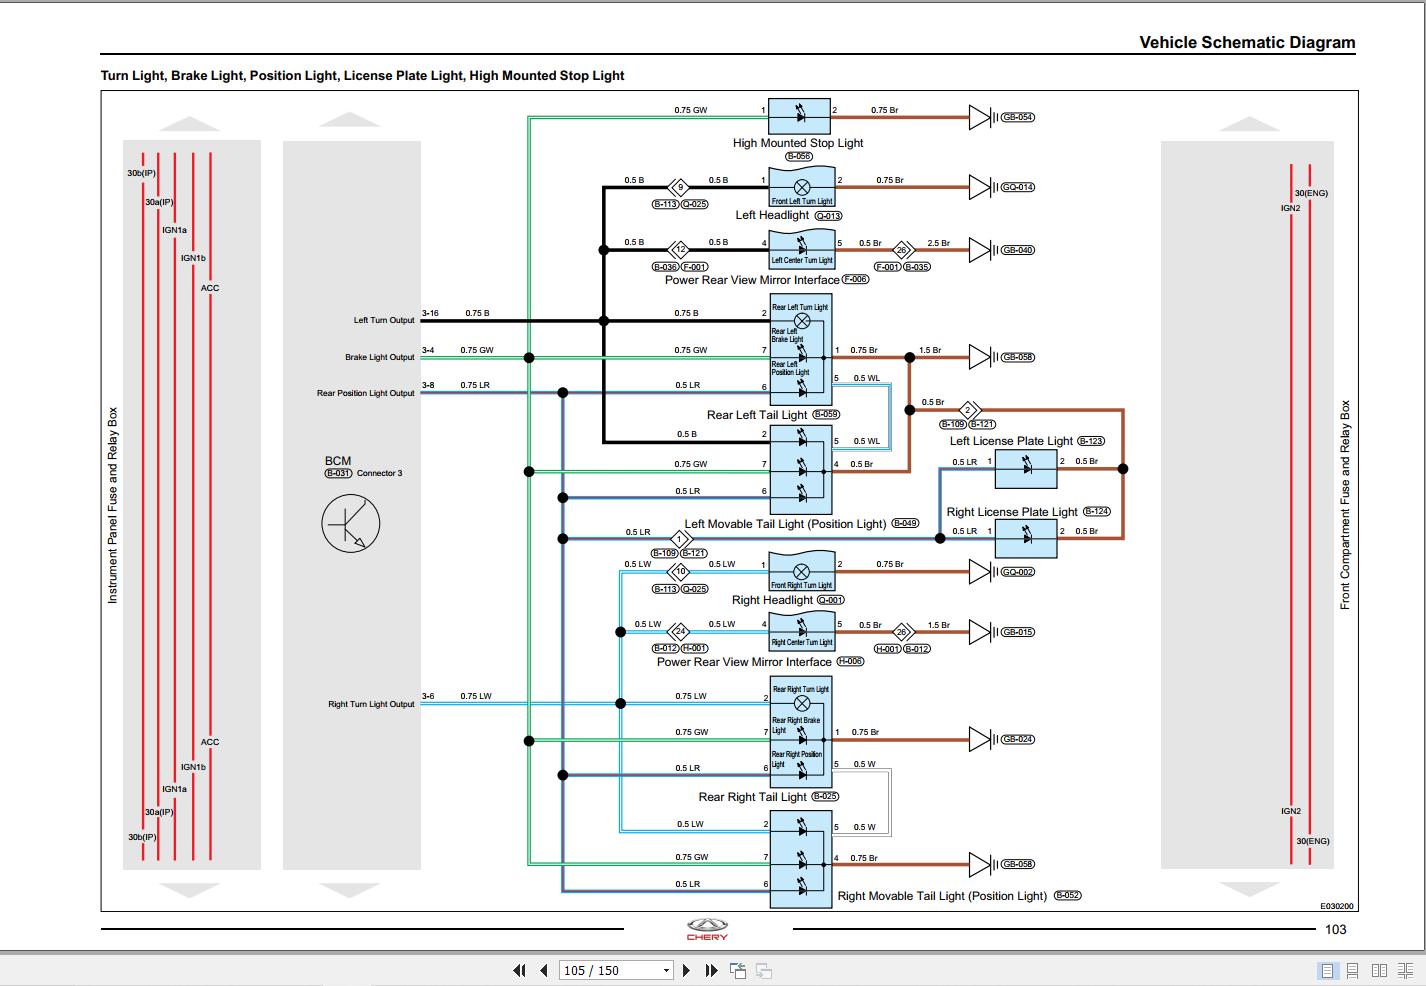Click the Chery logo at the page bottom
The height and width of the screenshot is (986, 1426).
pos(707,927)
